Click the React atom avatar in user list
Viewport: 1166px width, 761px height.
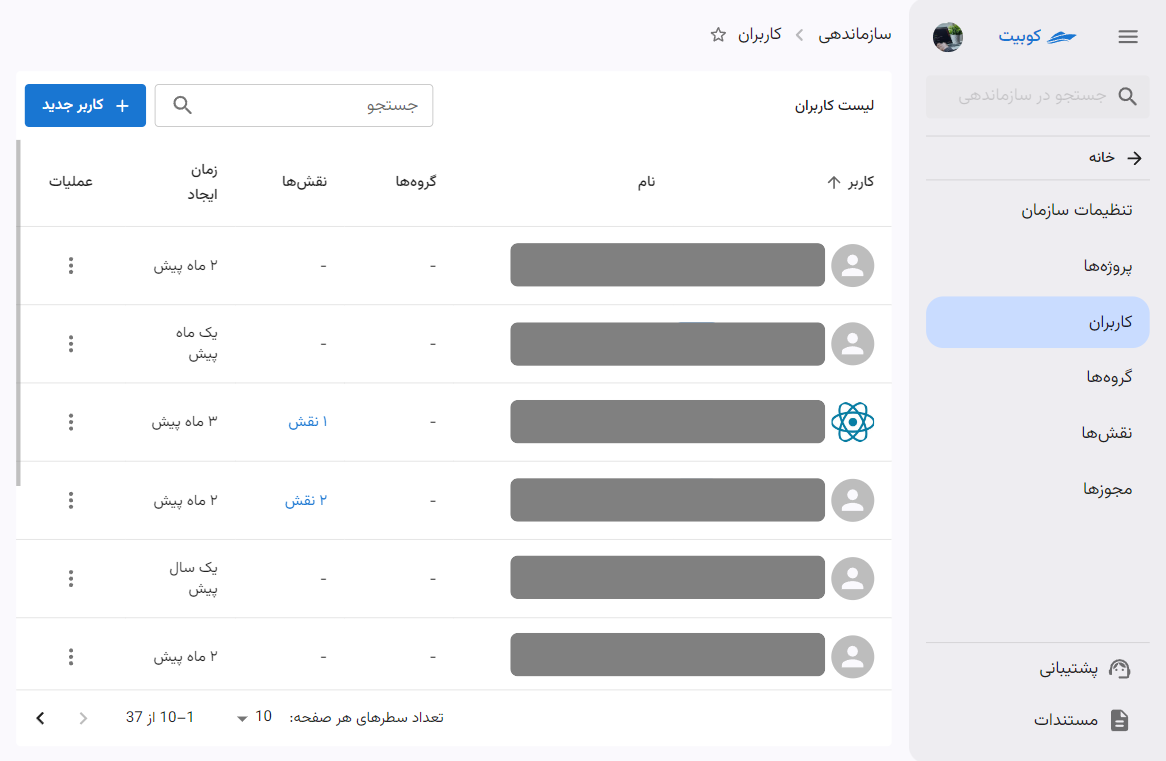coord(852,422)
